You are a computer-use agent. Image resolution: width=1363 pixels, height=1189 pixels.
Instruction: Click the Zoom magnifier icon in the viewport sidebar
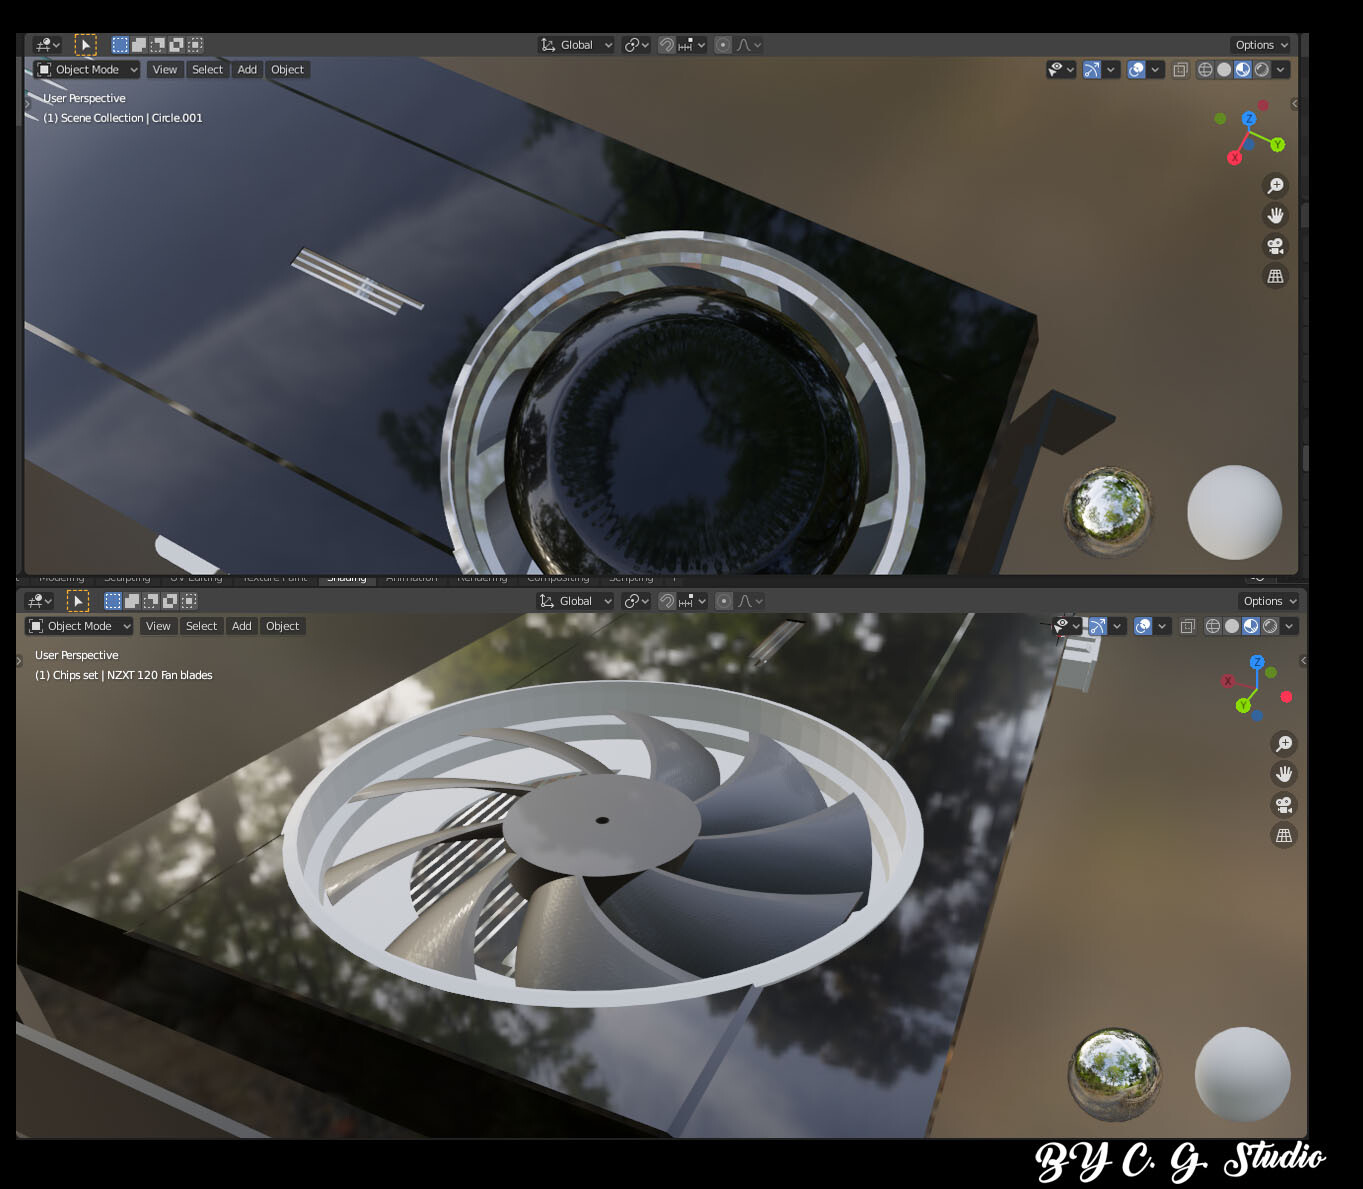pyautogui.click(x=1275, y=185)
